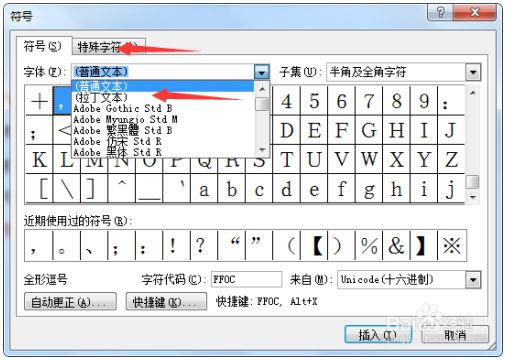Select the semicolon cell in symbol grid
Image resolution: width=506 pixels, height=360 pixels.
(x=39, y=130)
